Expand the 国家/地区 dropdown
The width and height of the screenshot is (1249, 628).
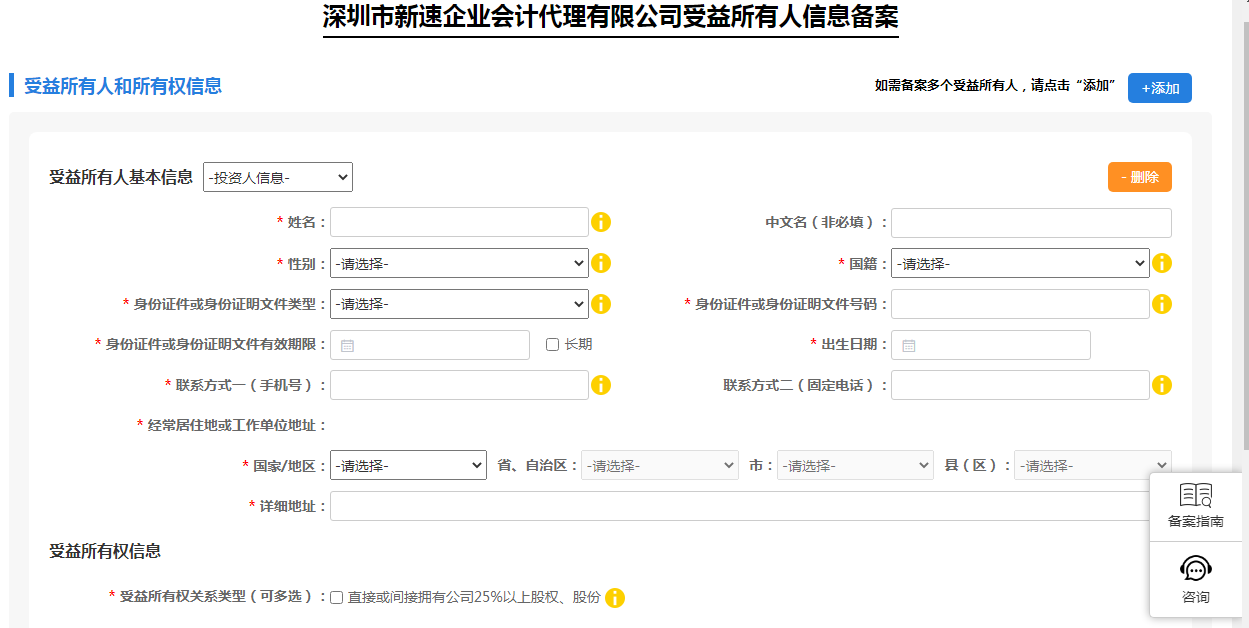point(408,466)
